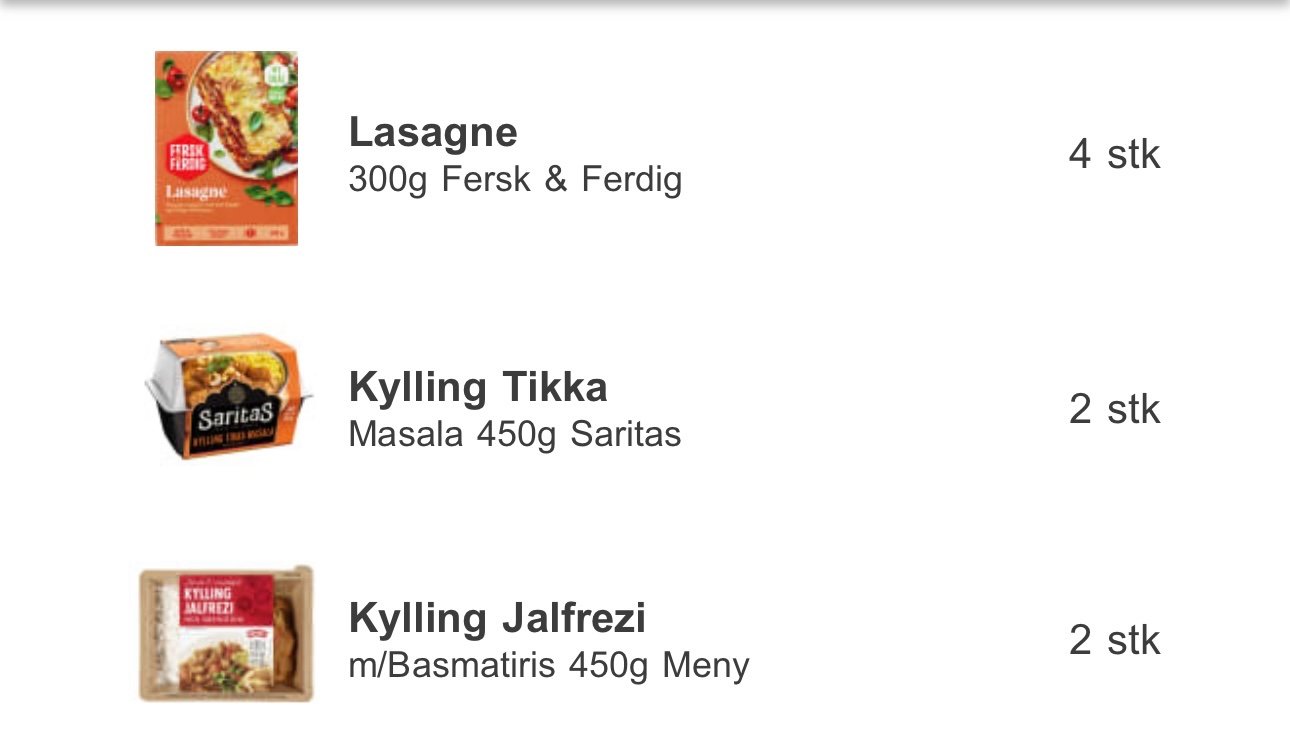Click the "Masala 450g Saritas" description

point(515,434)
